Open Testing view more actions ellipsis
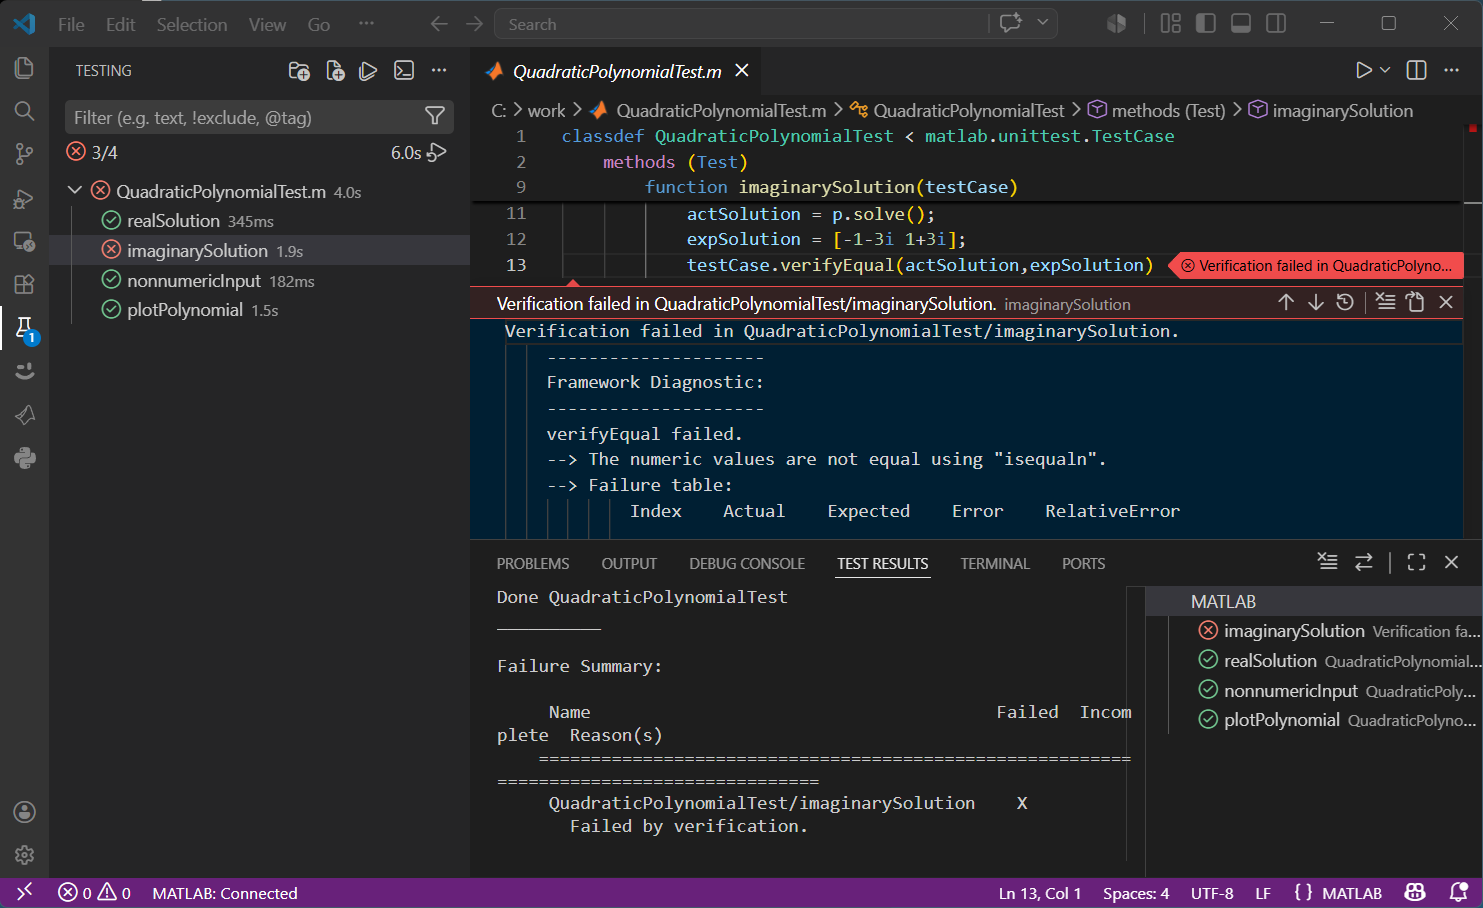 click(x=439, y=71)
